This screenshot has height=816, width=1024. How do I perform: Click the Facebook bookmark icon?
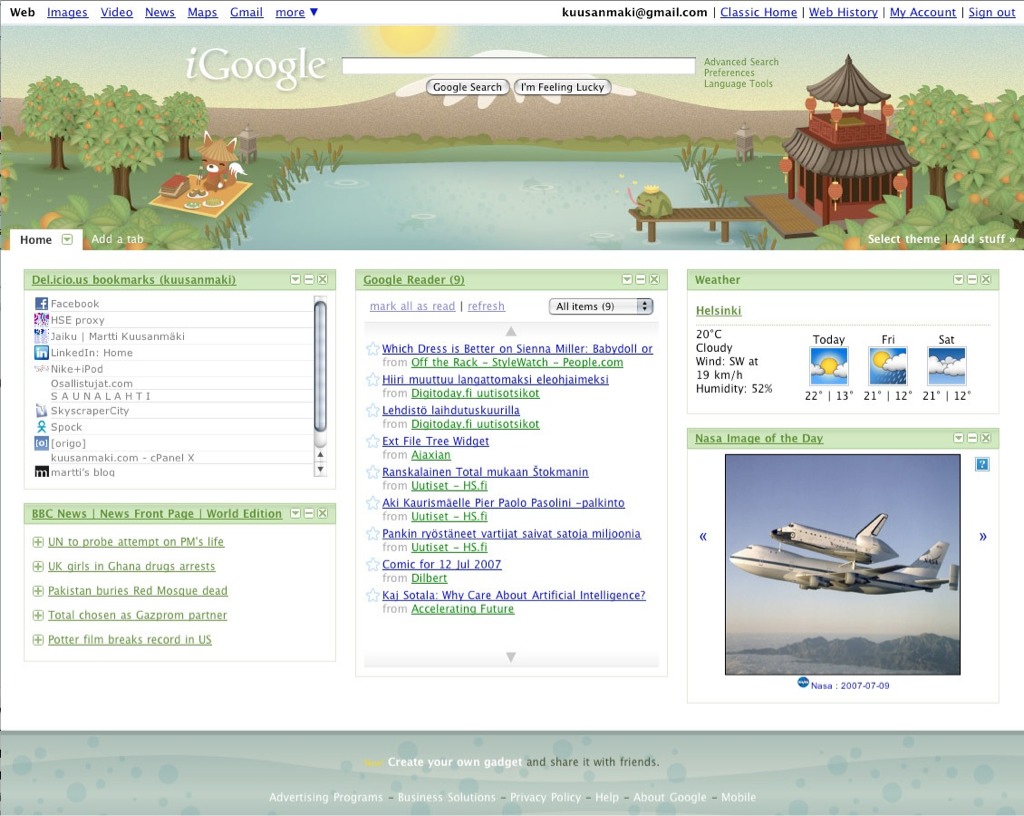pyautogui.click(x=41, y=304)
